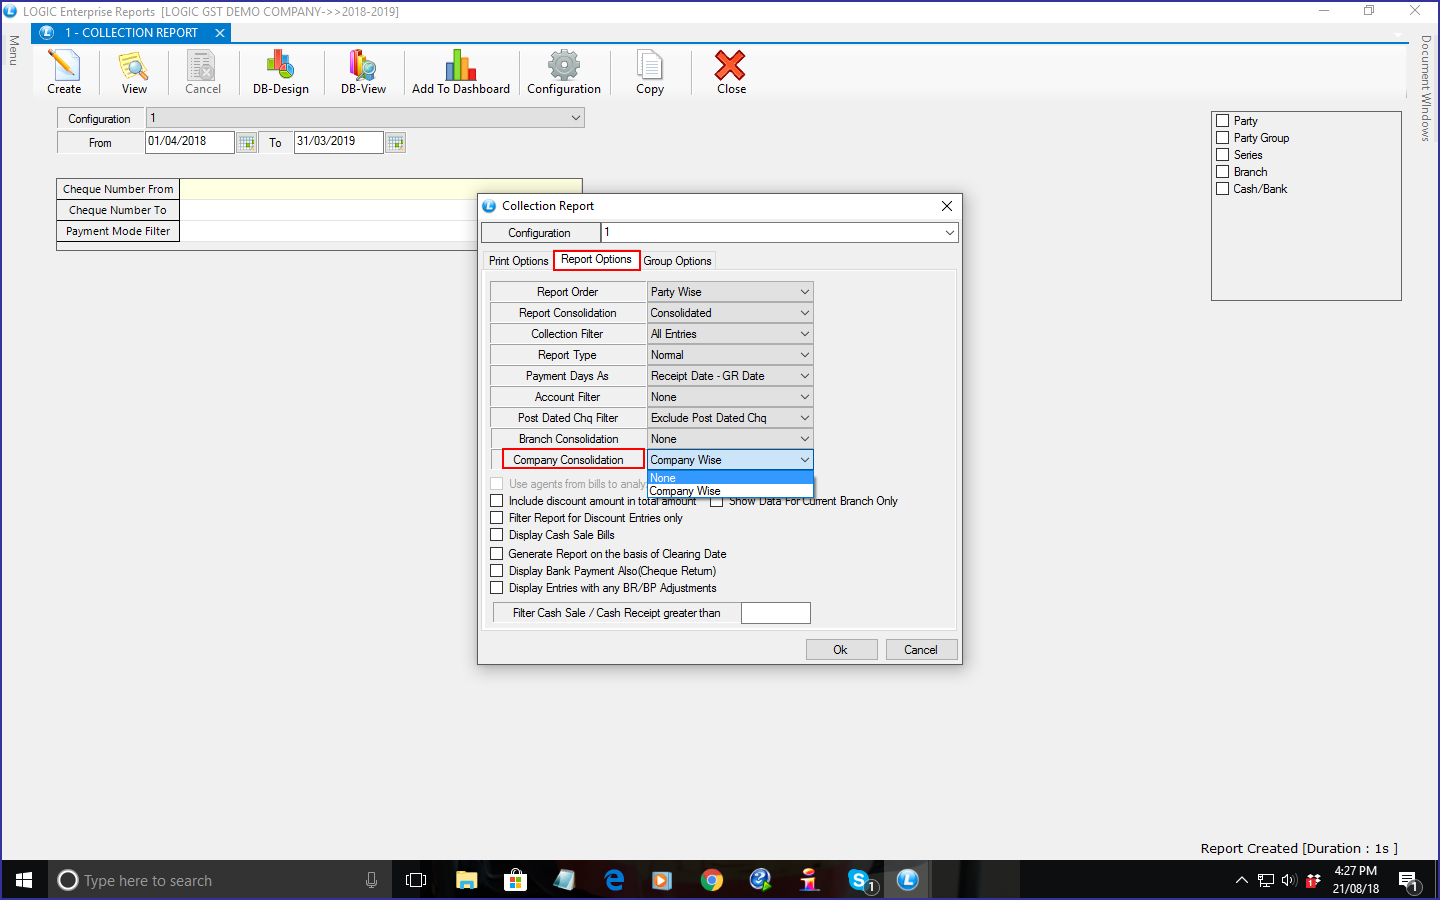Open the From date calendar picker

(x=247, y=143)
